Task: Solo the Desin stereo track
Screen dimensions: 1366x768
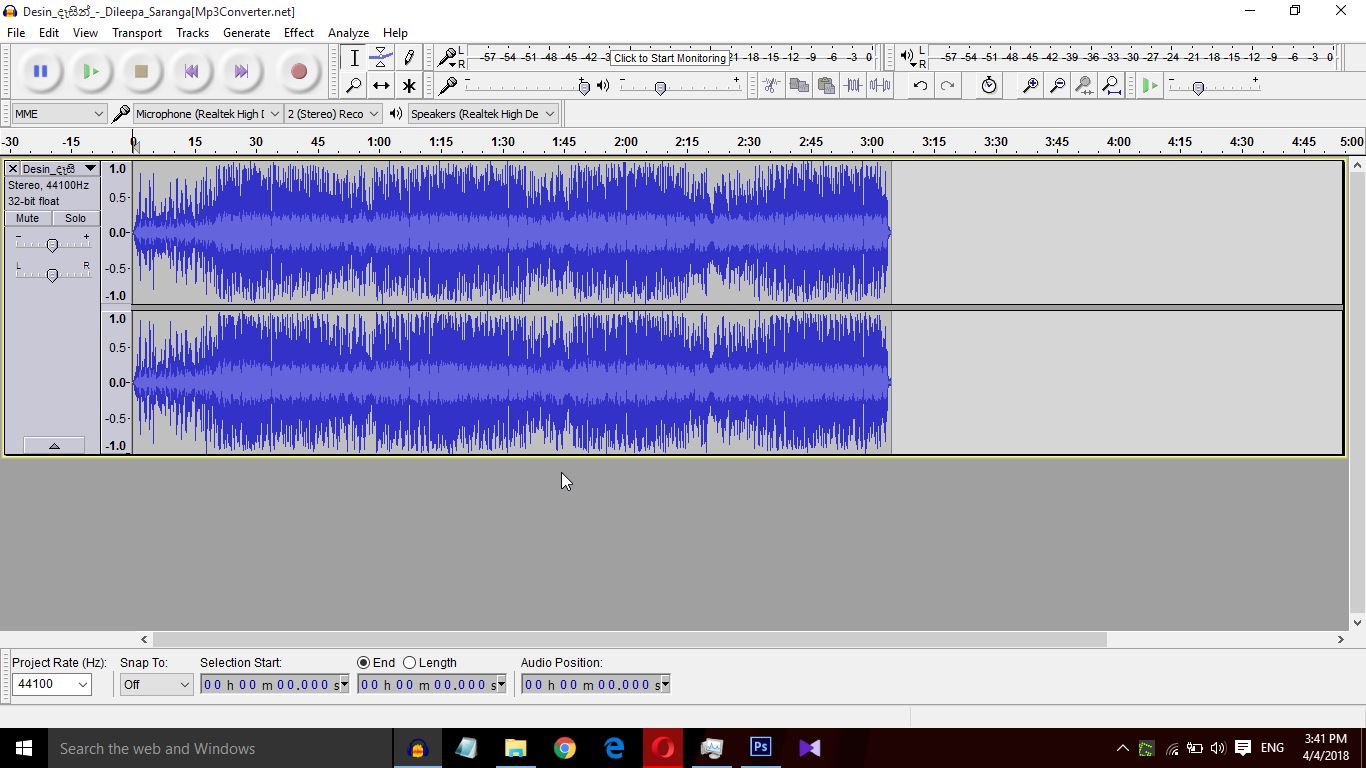Action: point(75,218)
